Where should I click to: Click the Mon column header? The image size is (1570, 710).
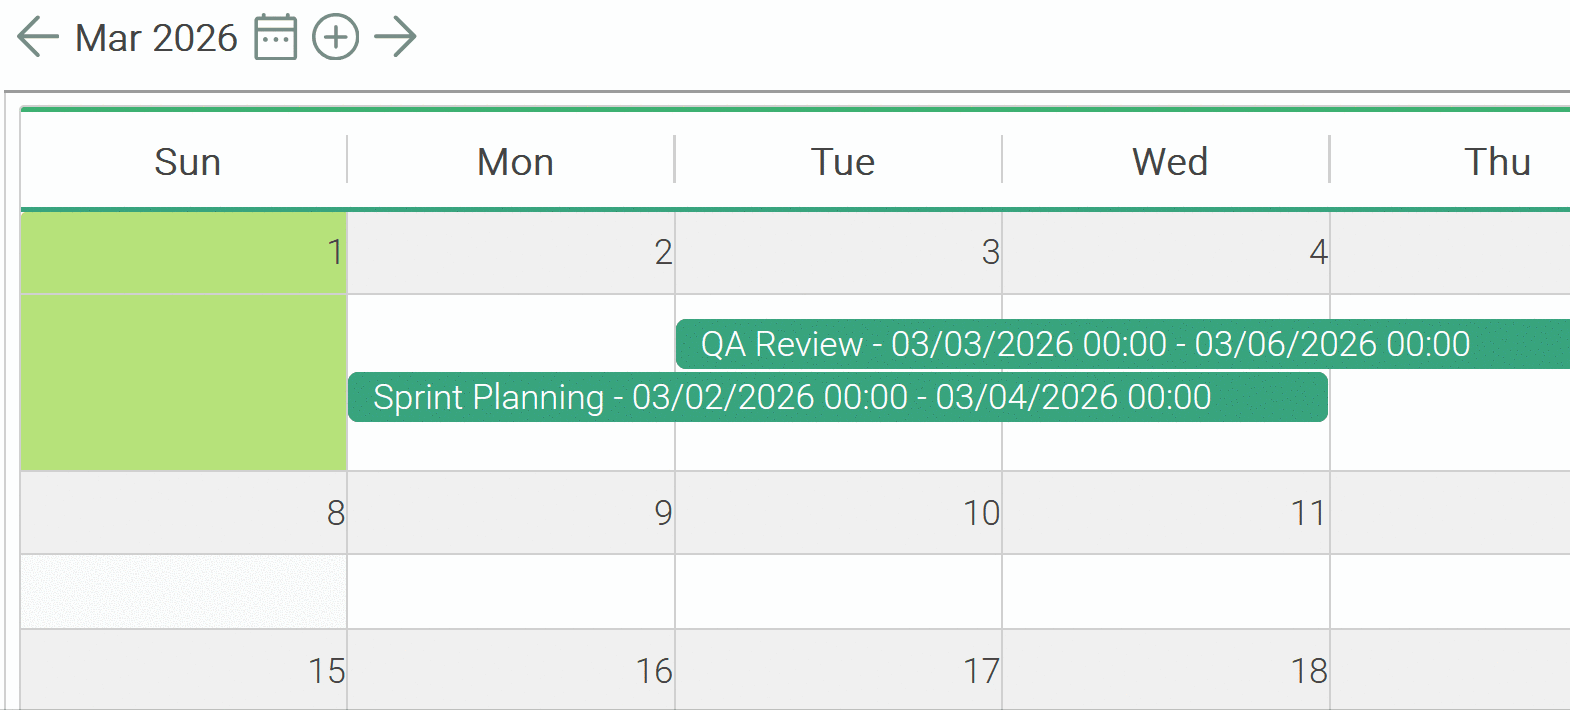[515, 162]
